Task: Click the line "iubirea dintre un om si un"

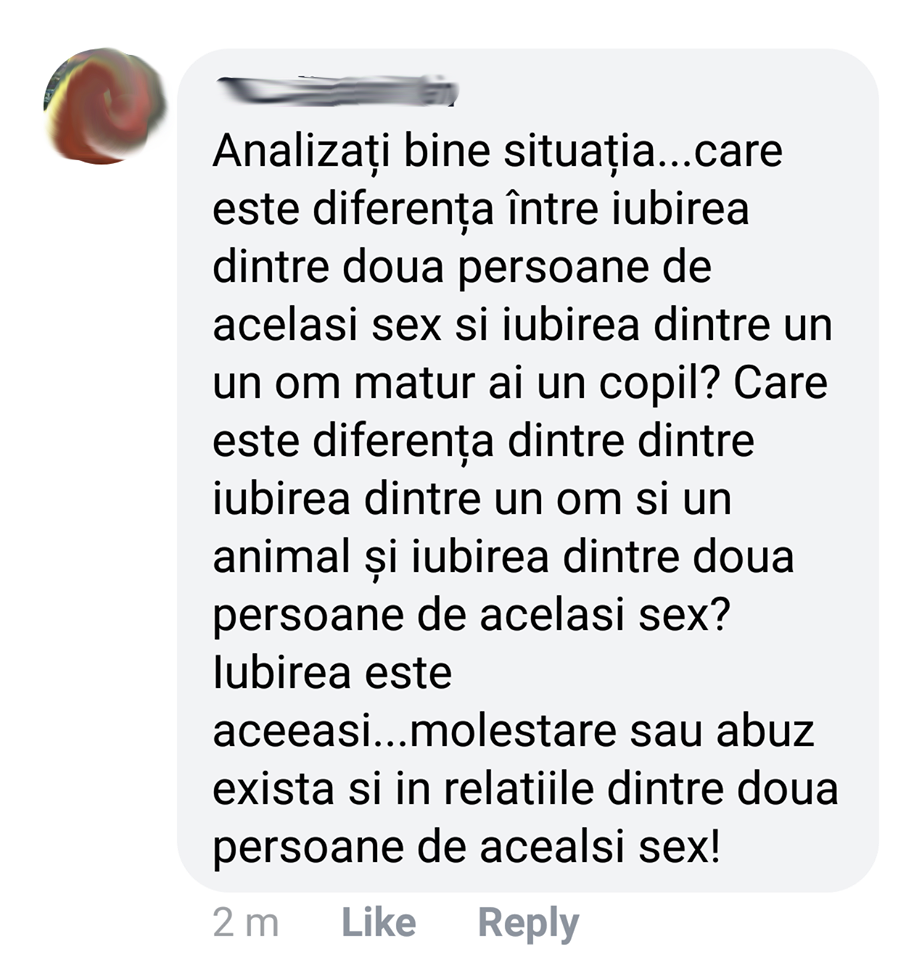Action: (472, 500)
